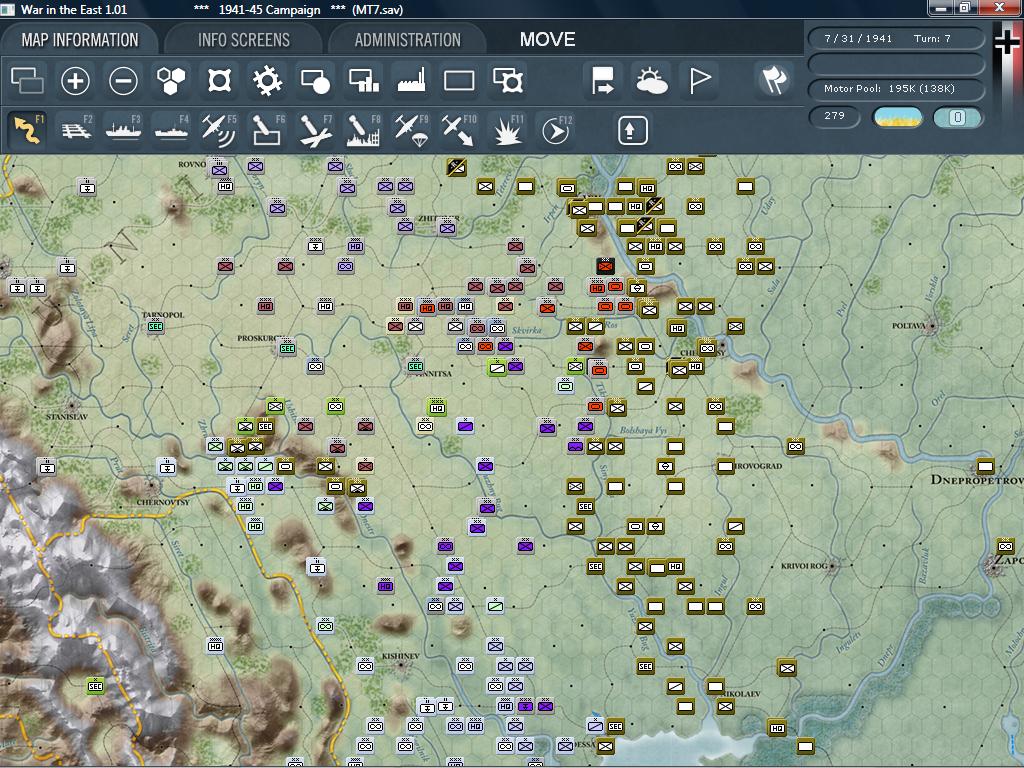Toggle the hex grid display
Image resolution: width=1024 pixels, height=768 pixels.
coord(171,81)
